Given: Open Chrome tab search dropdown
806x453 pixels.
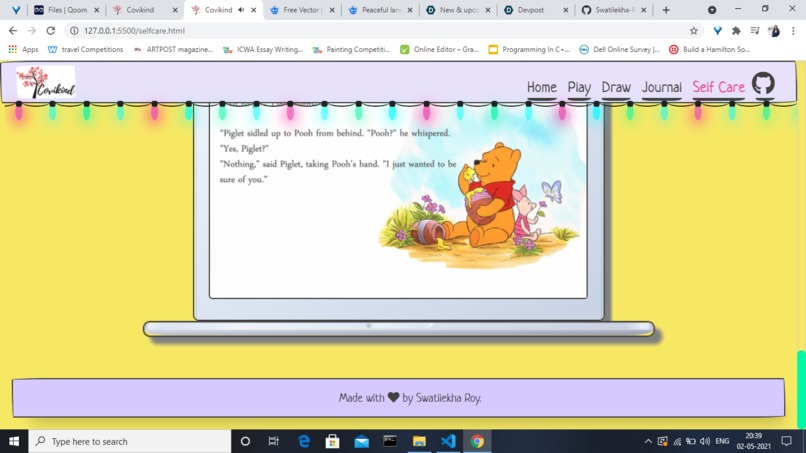Looking at the screenshot, I should click(712, 10).
